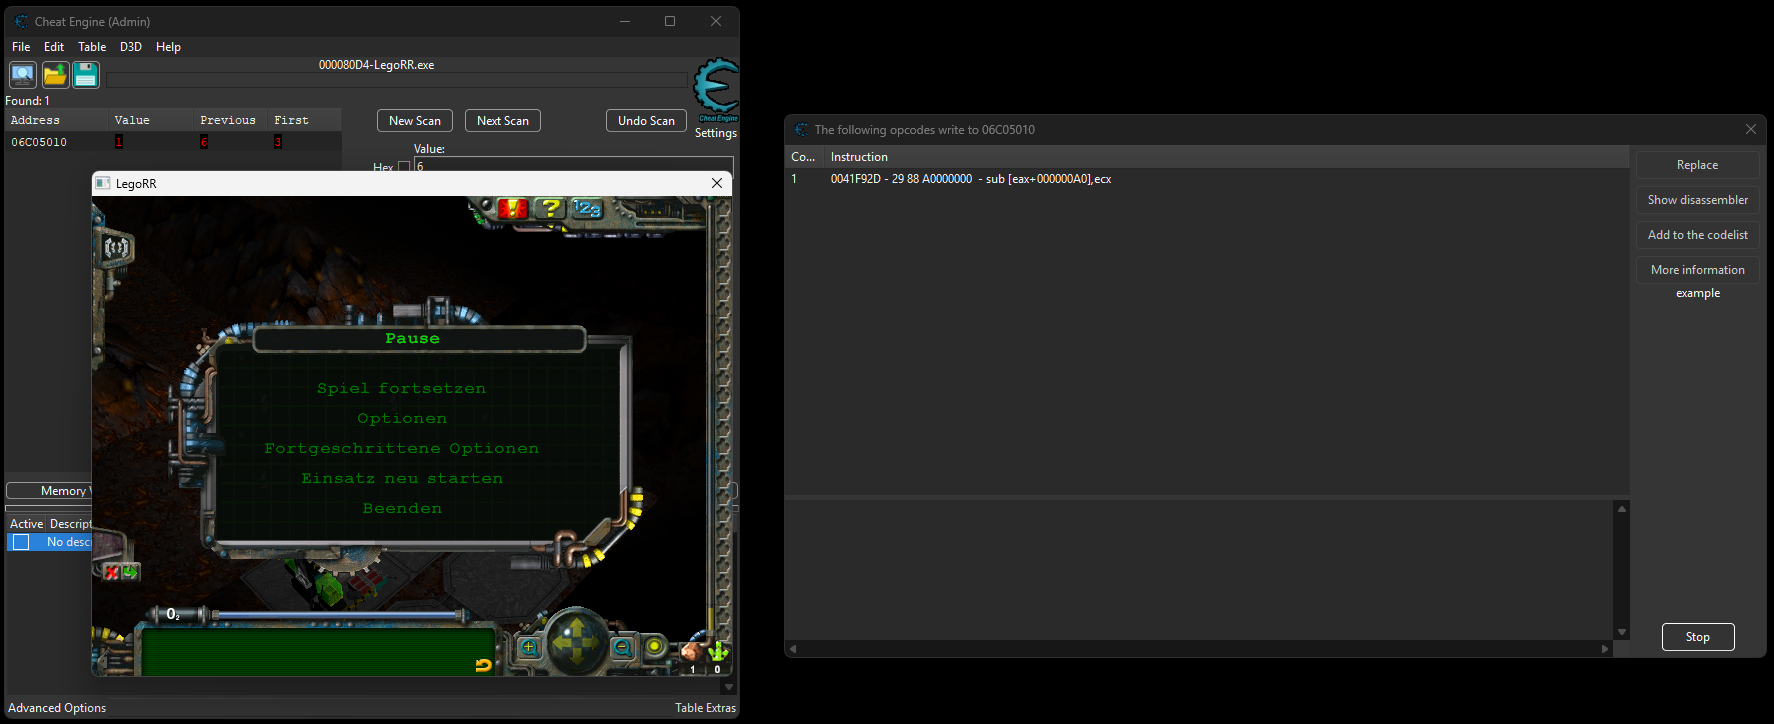Click the Address column header in the results list

point(56,120)
